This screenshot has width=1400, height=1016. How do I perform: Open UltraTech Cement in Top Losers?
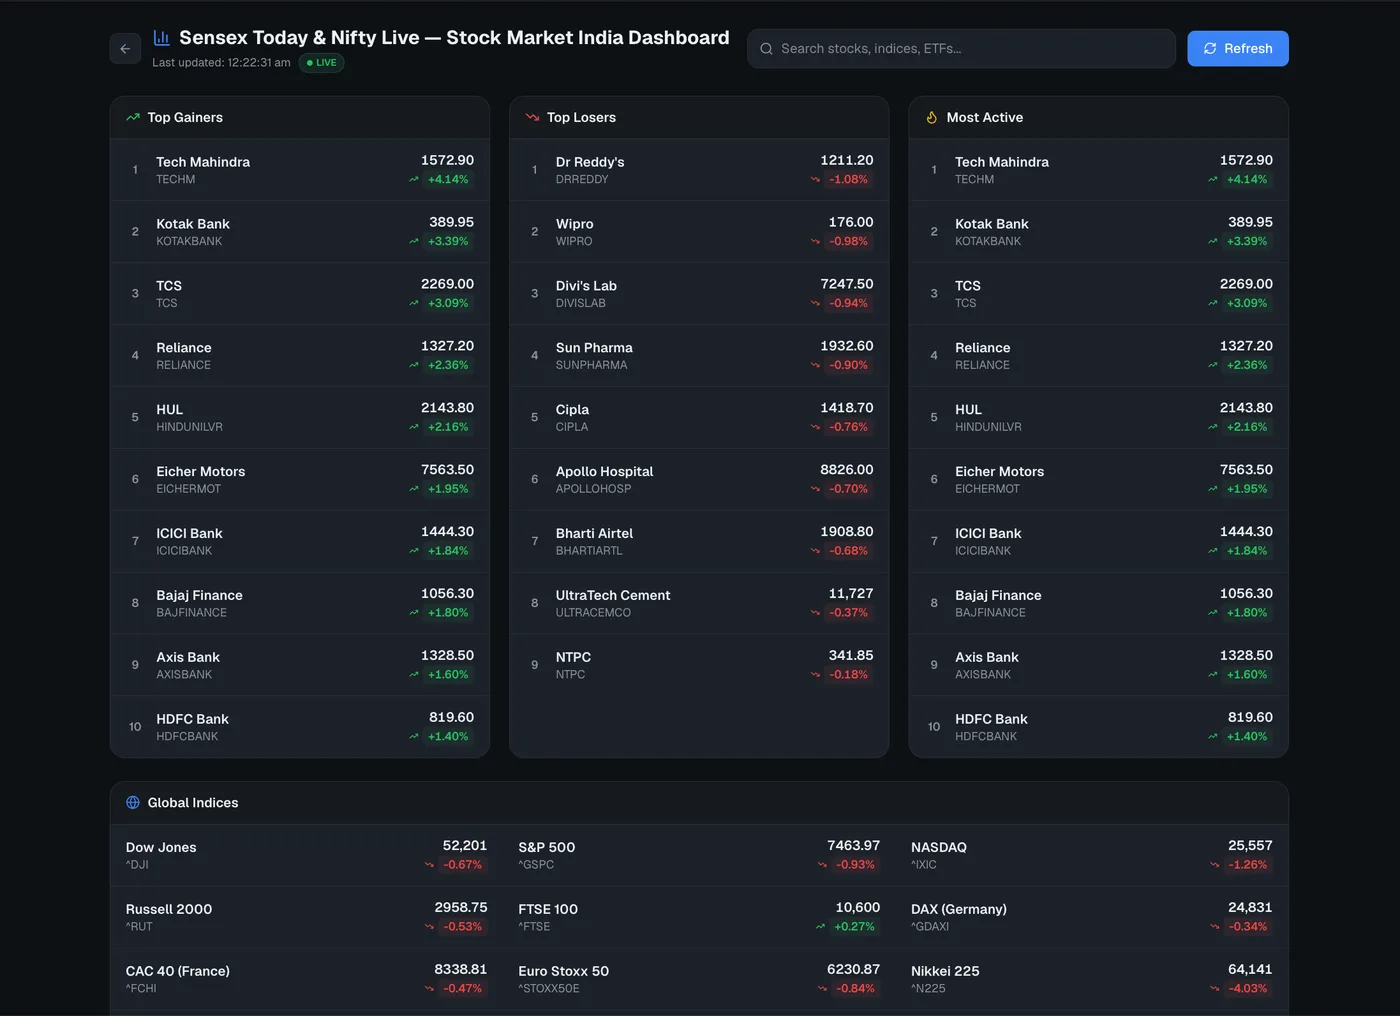click(699, 604)
